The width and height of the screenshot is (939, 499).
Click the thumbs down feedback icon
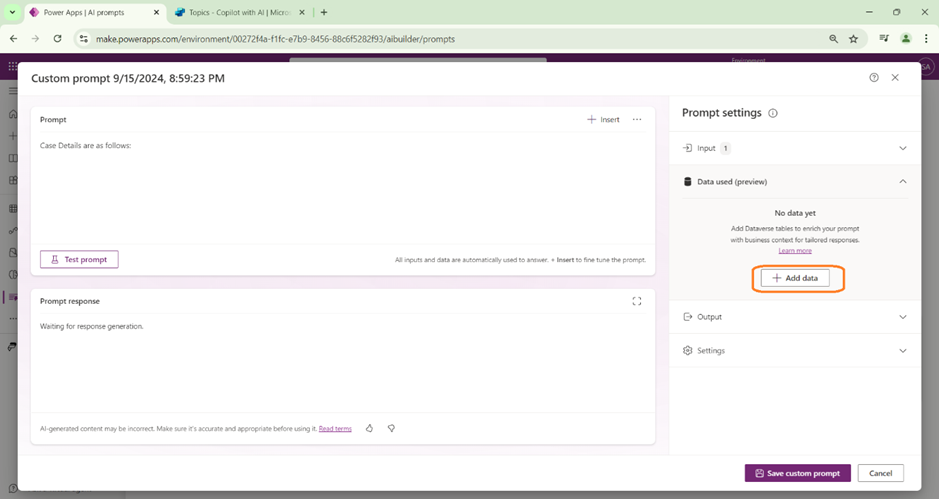pos(391,428)
